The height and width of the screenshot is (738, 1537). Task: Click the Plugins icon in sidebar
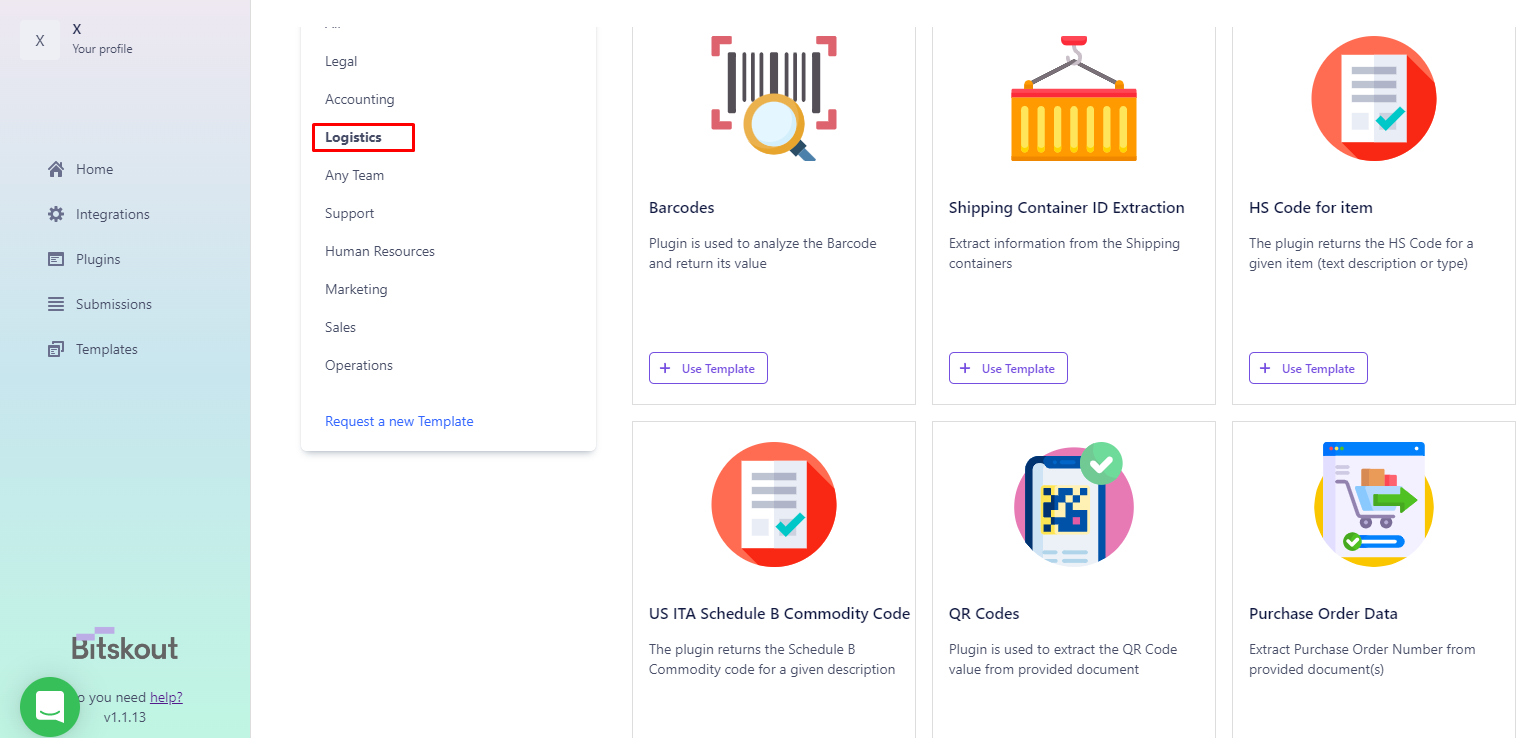point(56,259)
